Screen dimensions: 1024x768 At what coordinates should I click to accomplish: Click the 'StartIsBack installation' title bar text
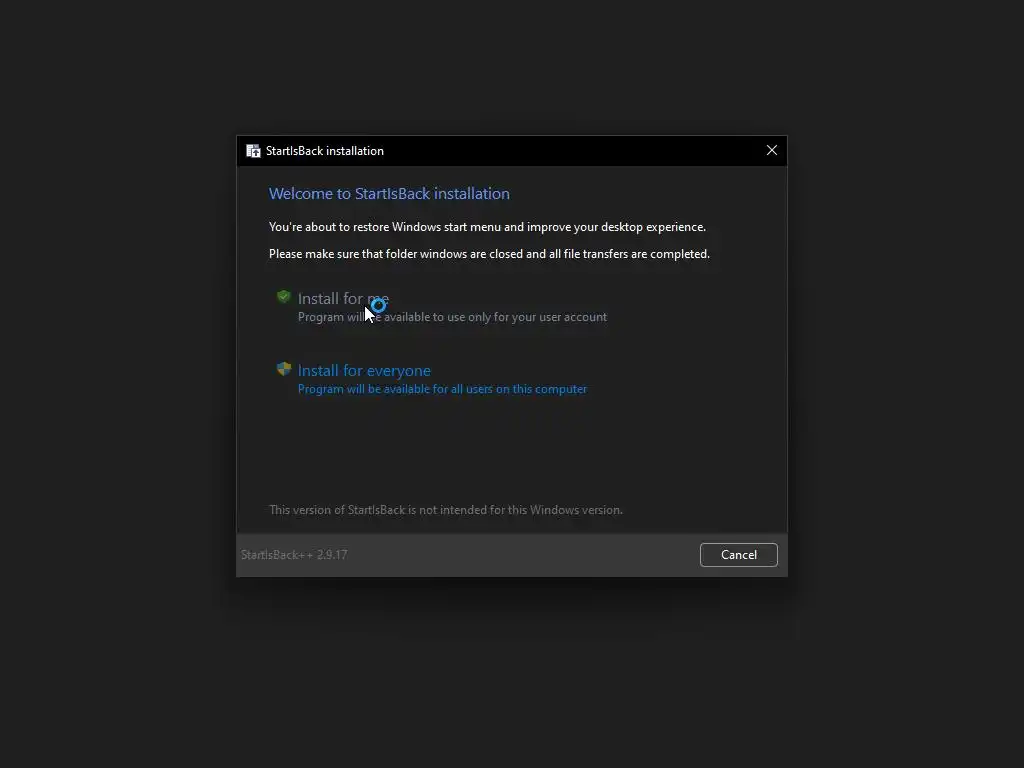[x=325, y=151]
